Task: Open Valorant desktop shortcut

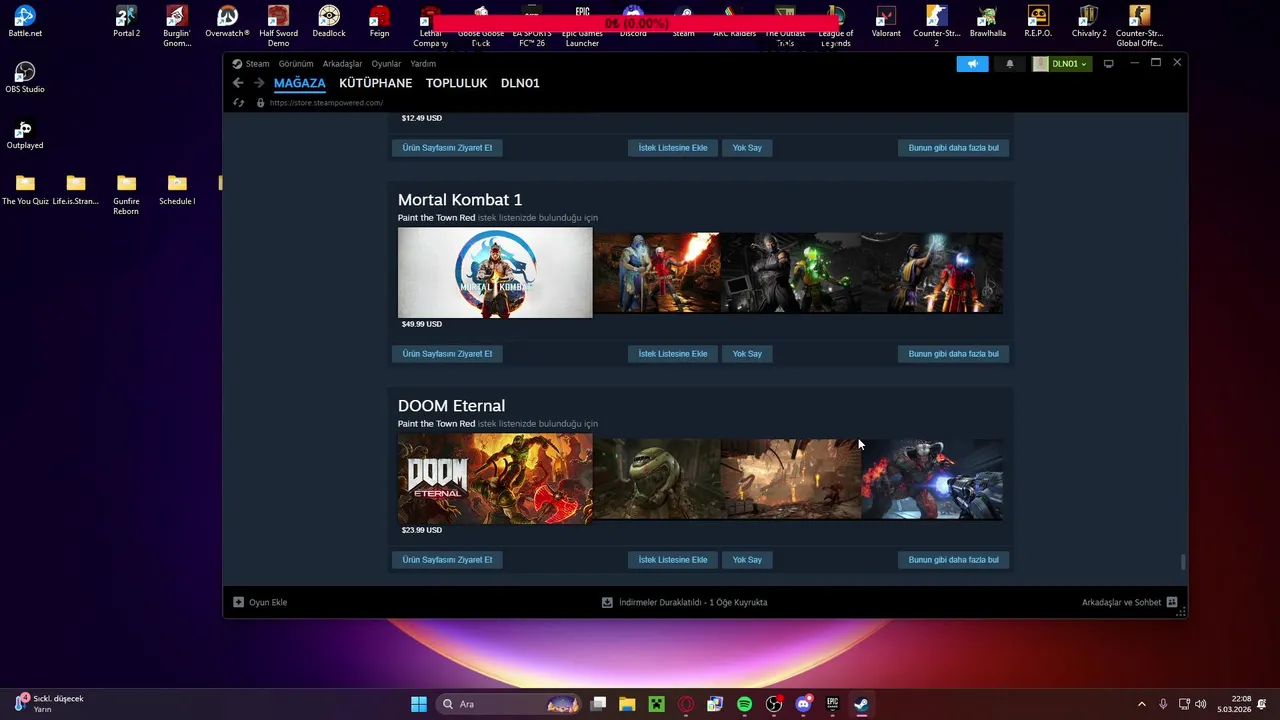Action: (886, 22)
